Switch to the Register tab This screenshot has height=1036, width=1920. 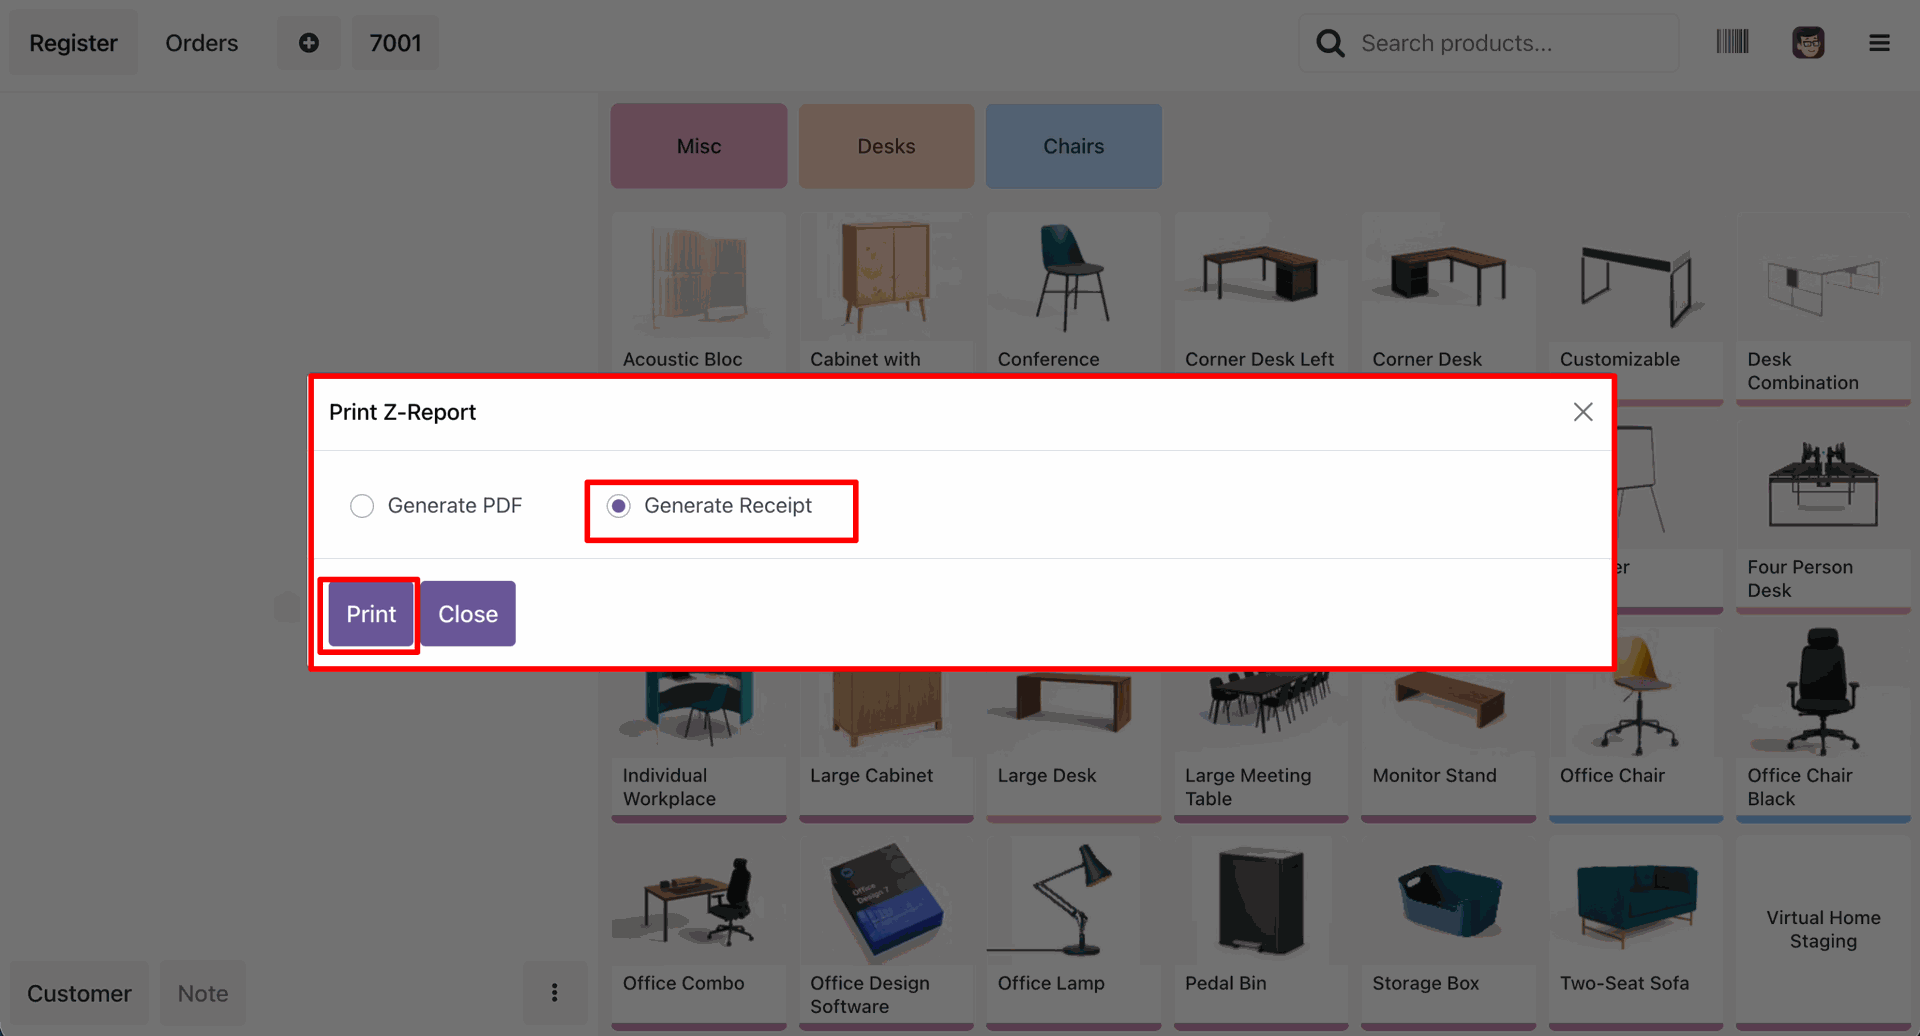click(73, 43)
